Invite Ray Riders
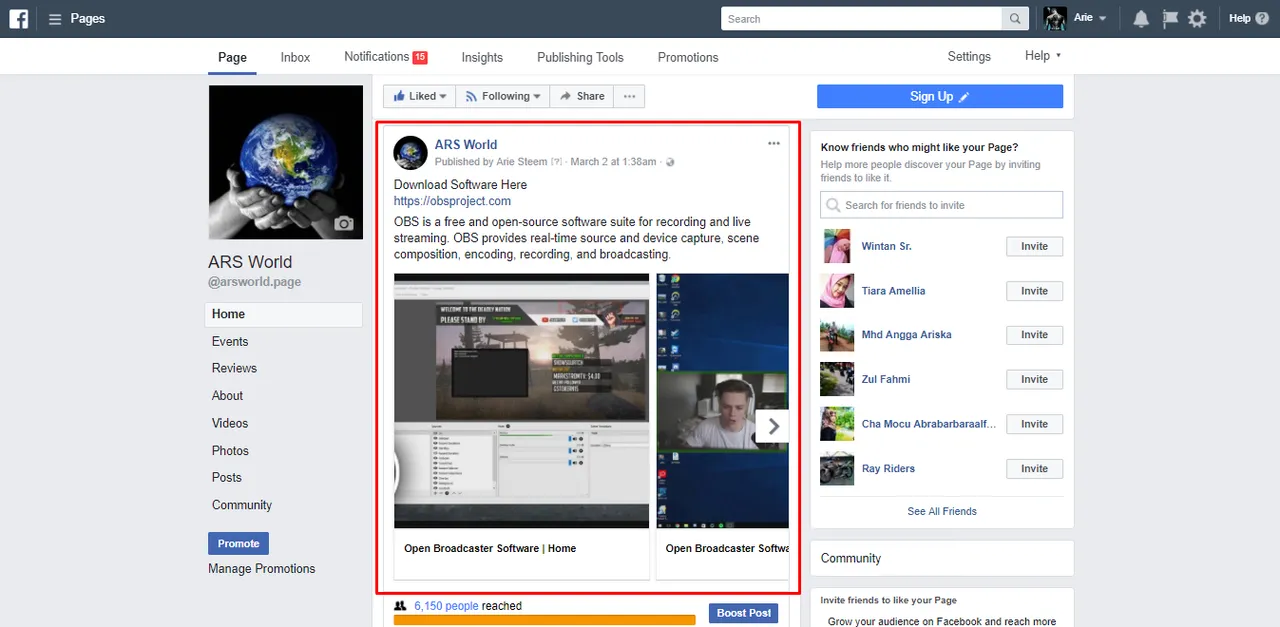The width and height of the screenshot is (1280, 627). 1034,468
